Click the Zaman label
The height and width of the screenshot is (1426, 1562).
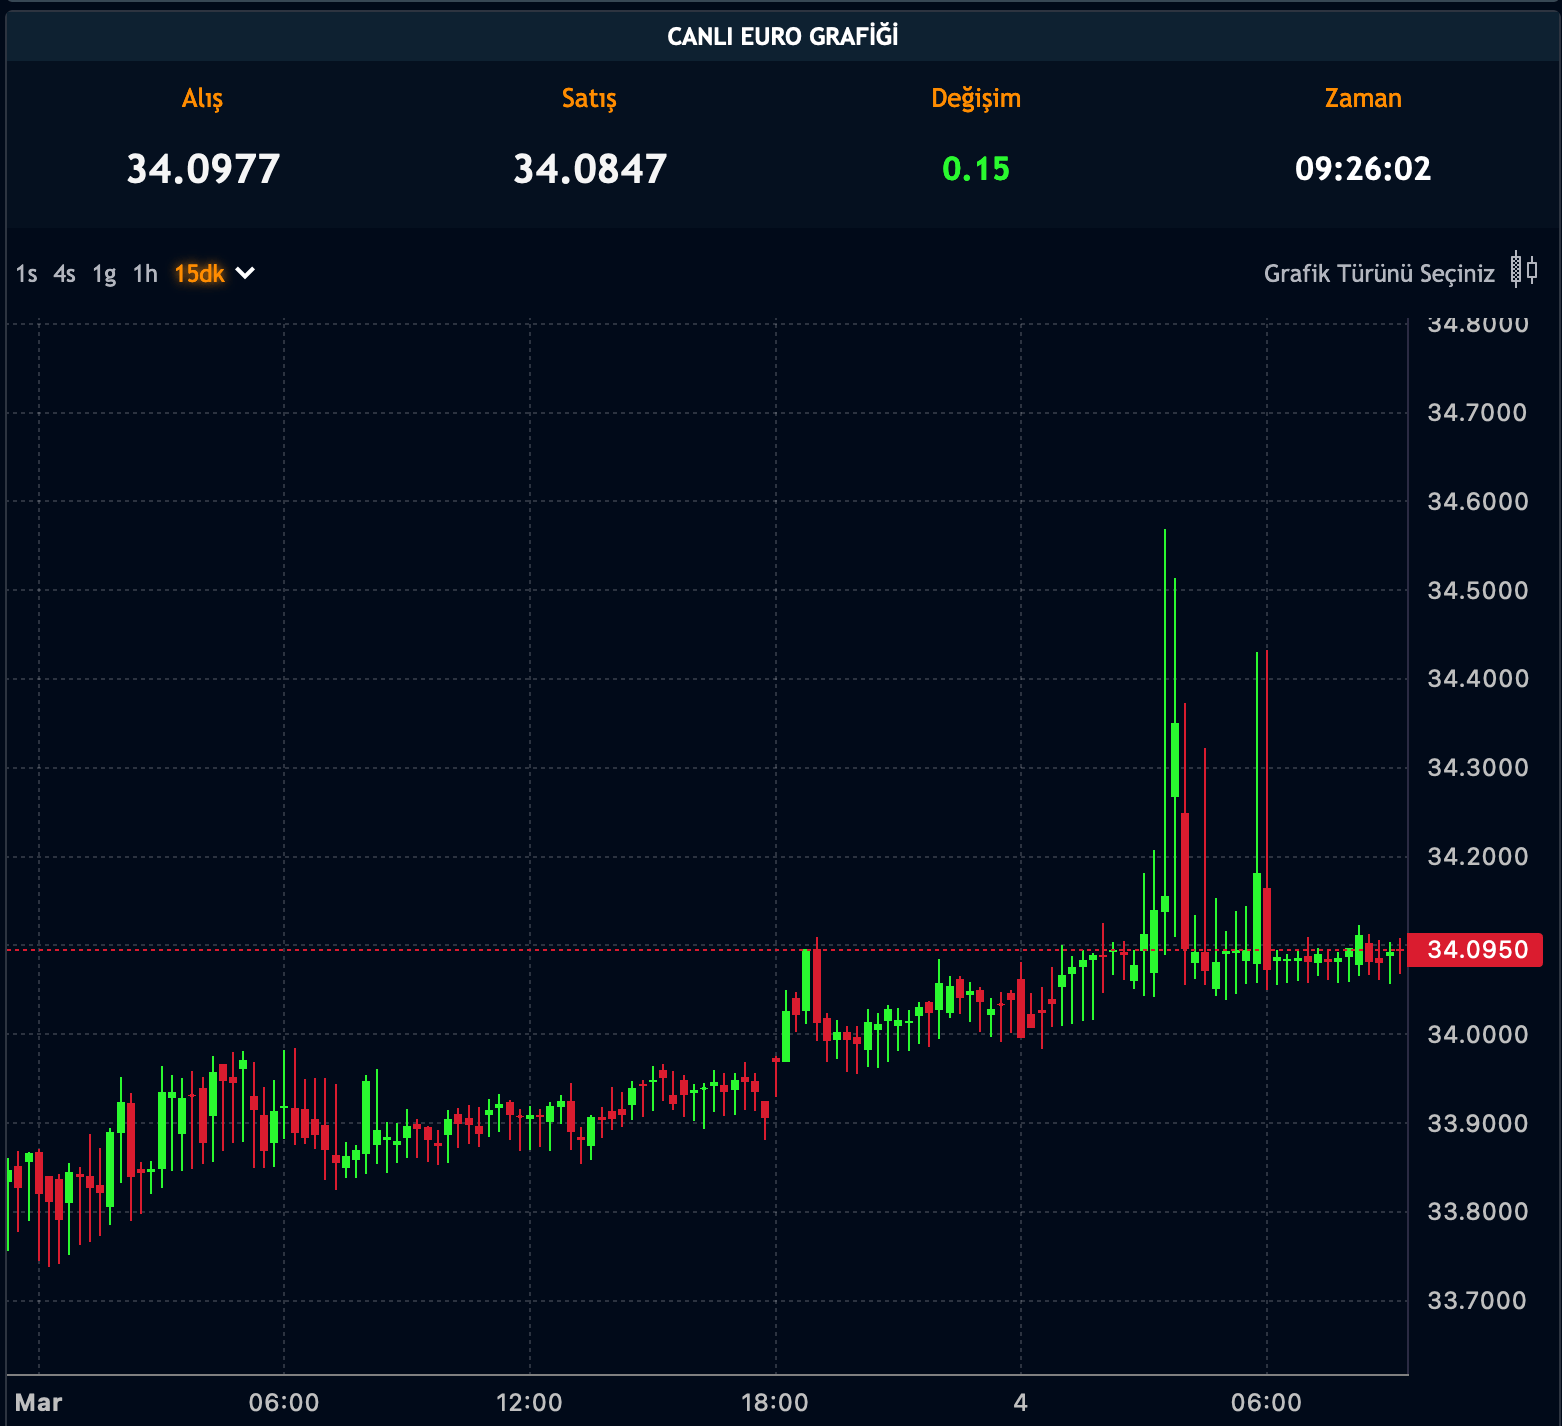(x=1363, y=98)
